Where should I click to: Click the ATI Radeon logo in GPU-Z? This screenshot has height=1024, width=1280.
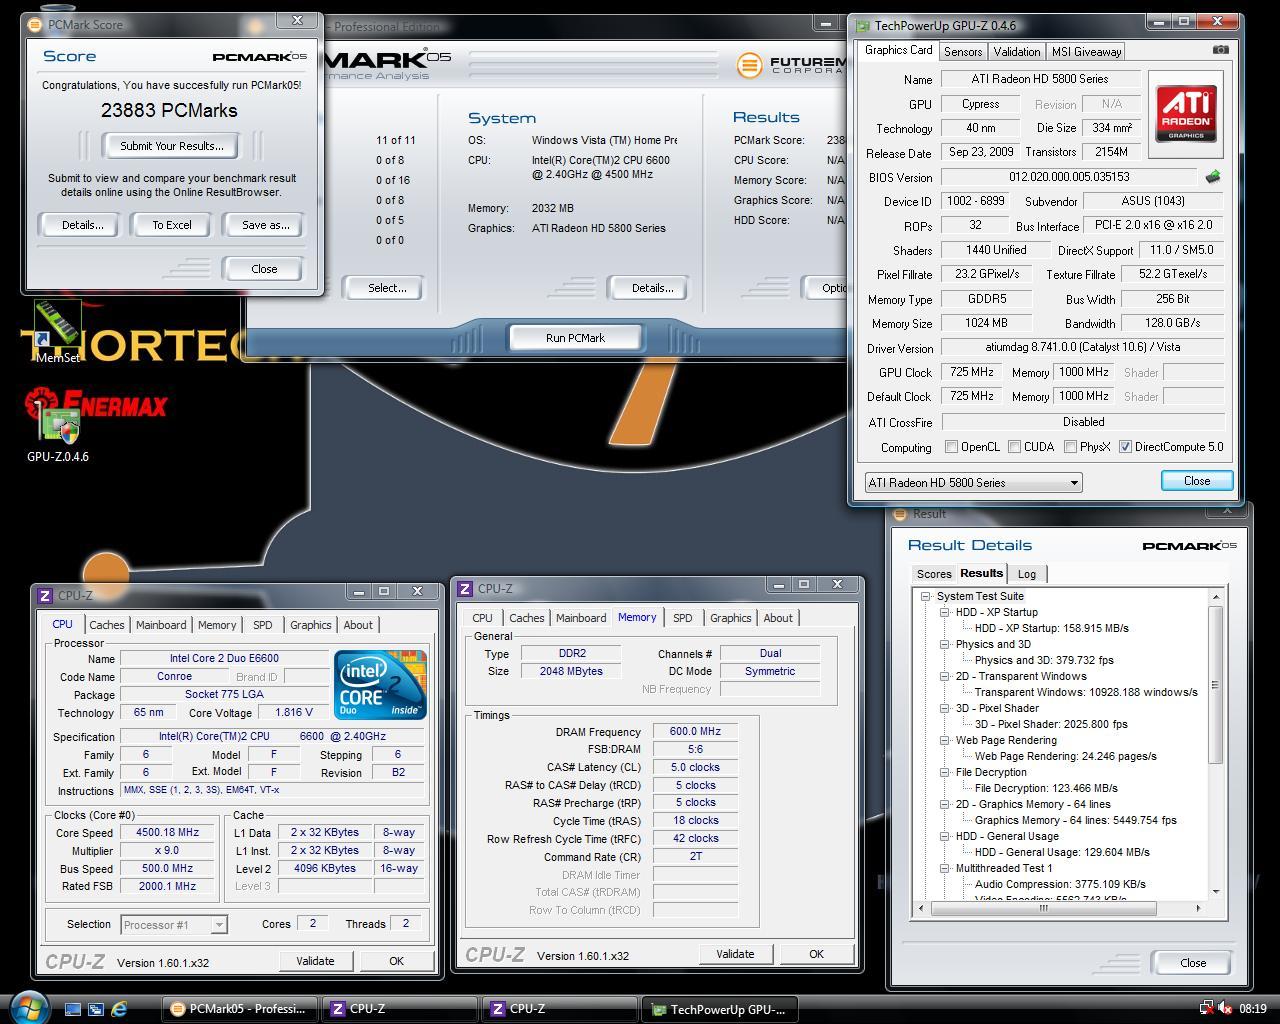click(x=1186, y=114)
